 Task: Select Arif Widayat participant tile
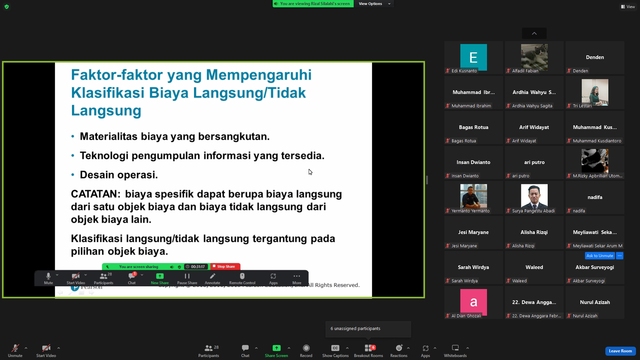[x=534, y=128]
